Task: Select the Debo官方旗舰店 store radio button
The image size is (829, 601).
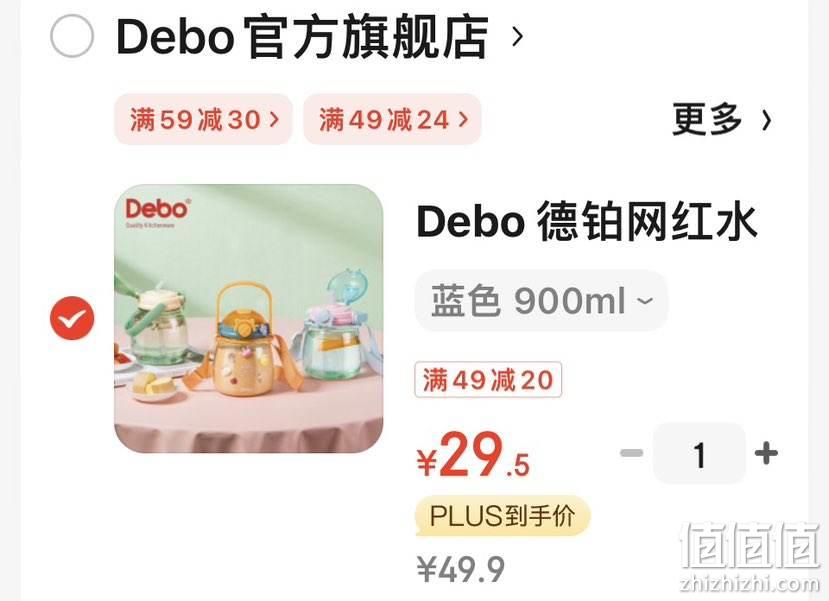Action: point(72,36)
